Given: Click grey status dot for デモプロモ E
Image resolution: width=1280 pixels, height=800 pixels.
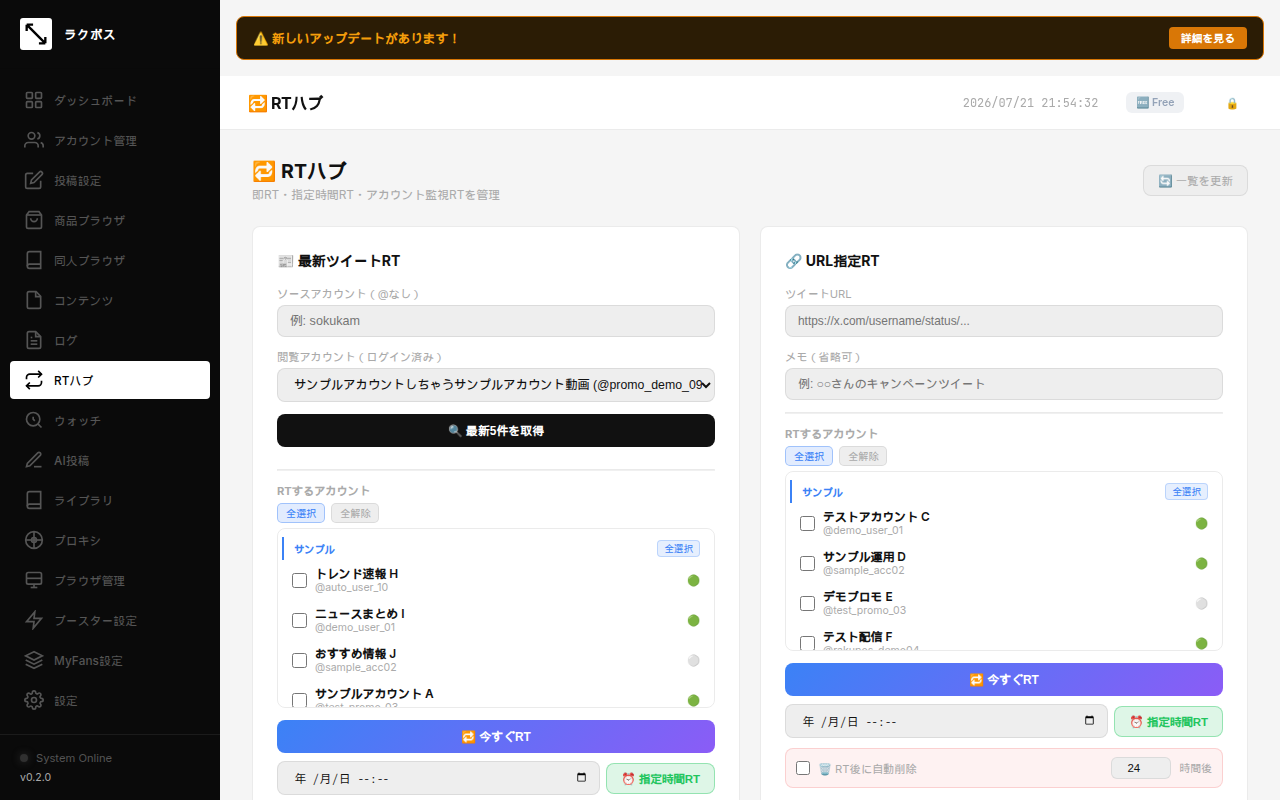Looking at the screenshot, I should pyautogui.click(x=1201, y=603).
